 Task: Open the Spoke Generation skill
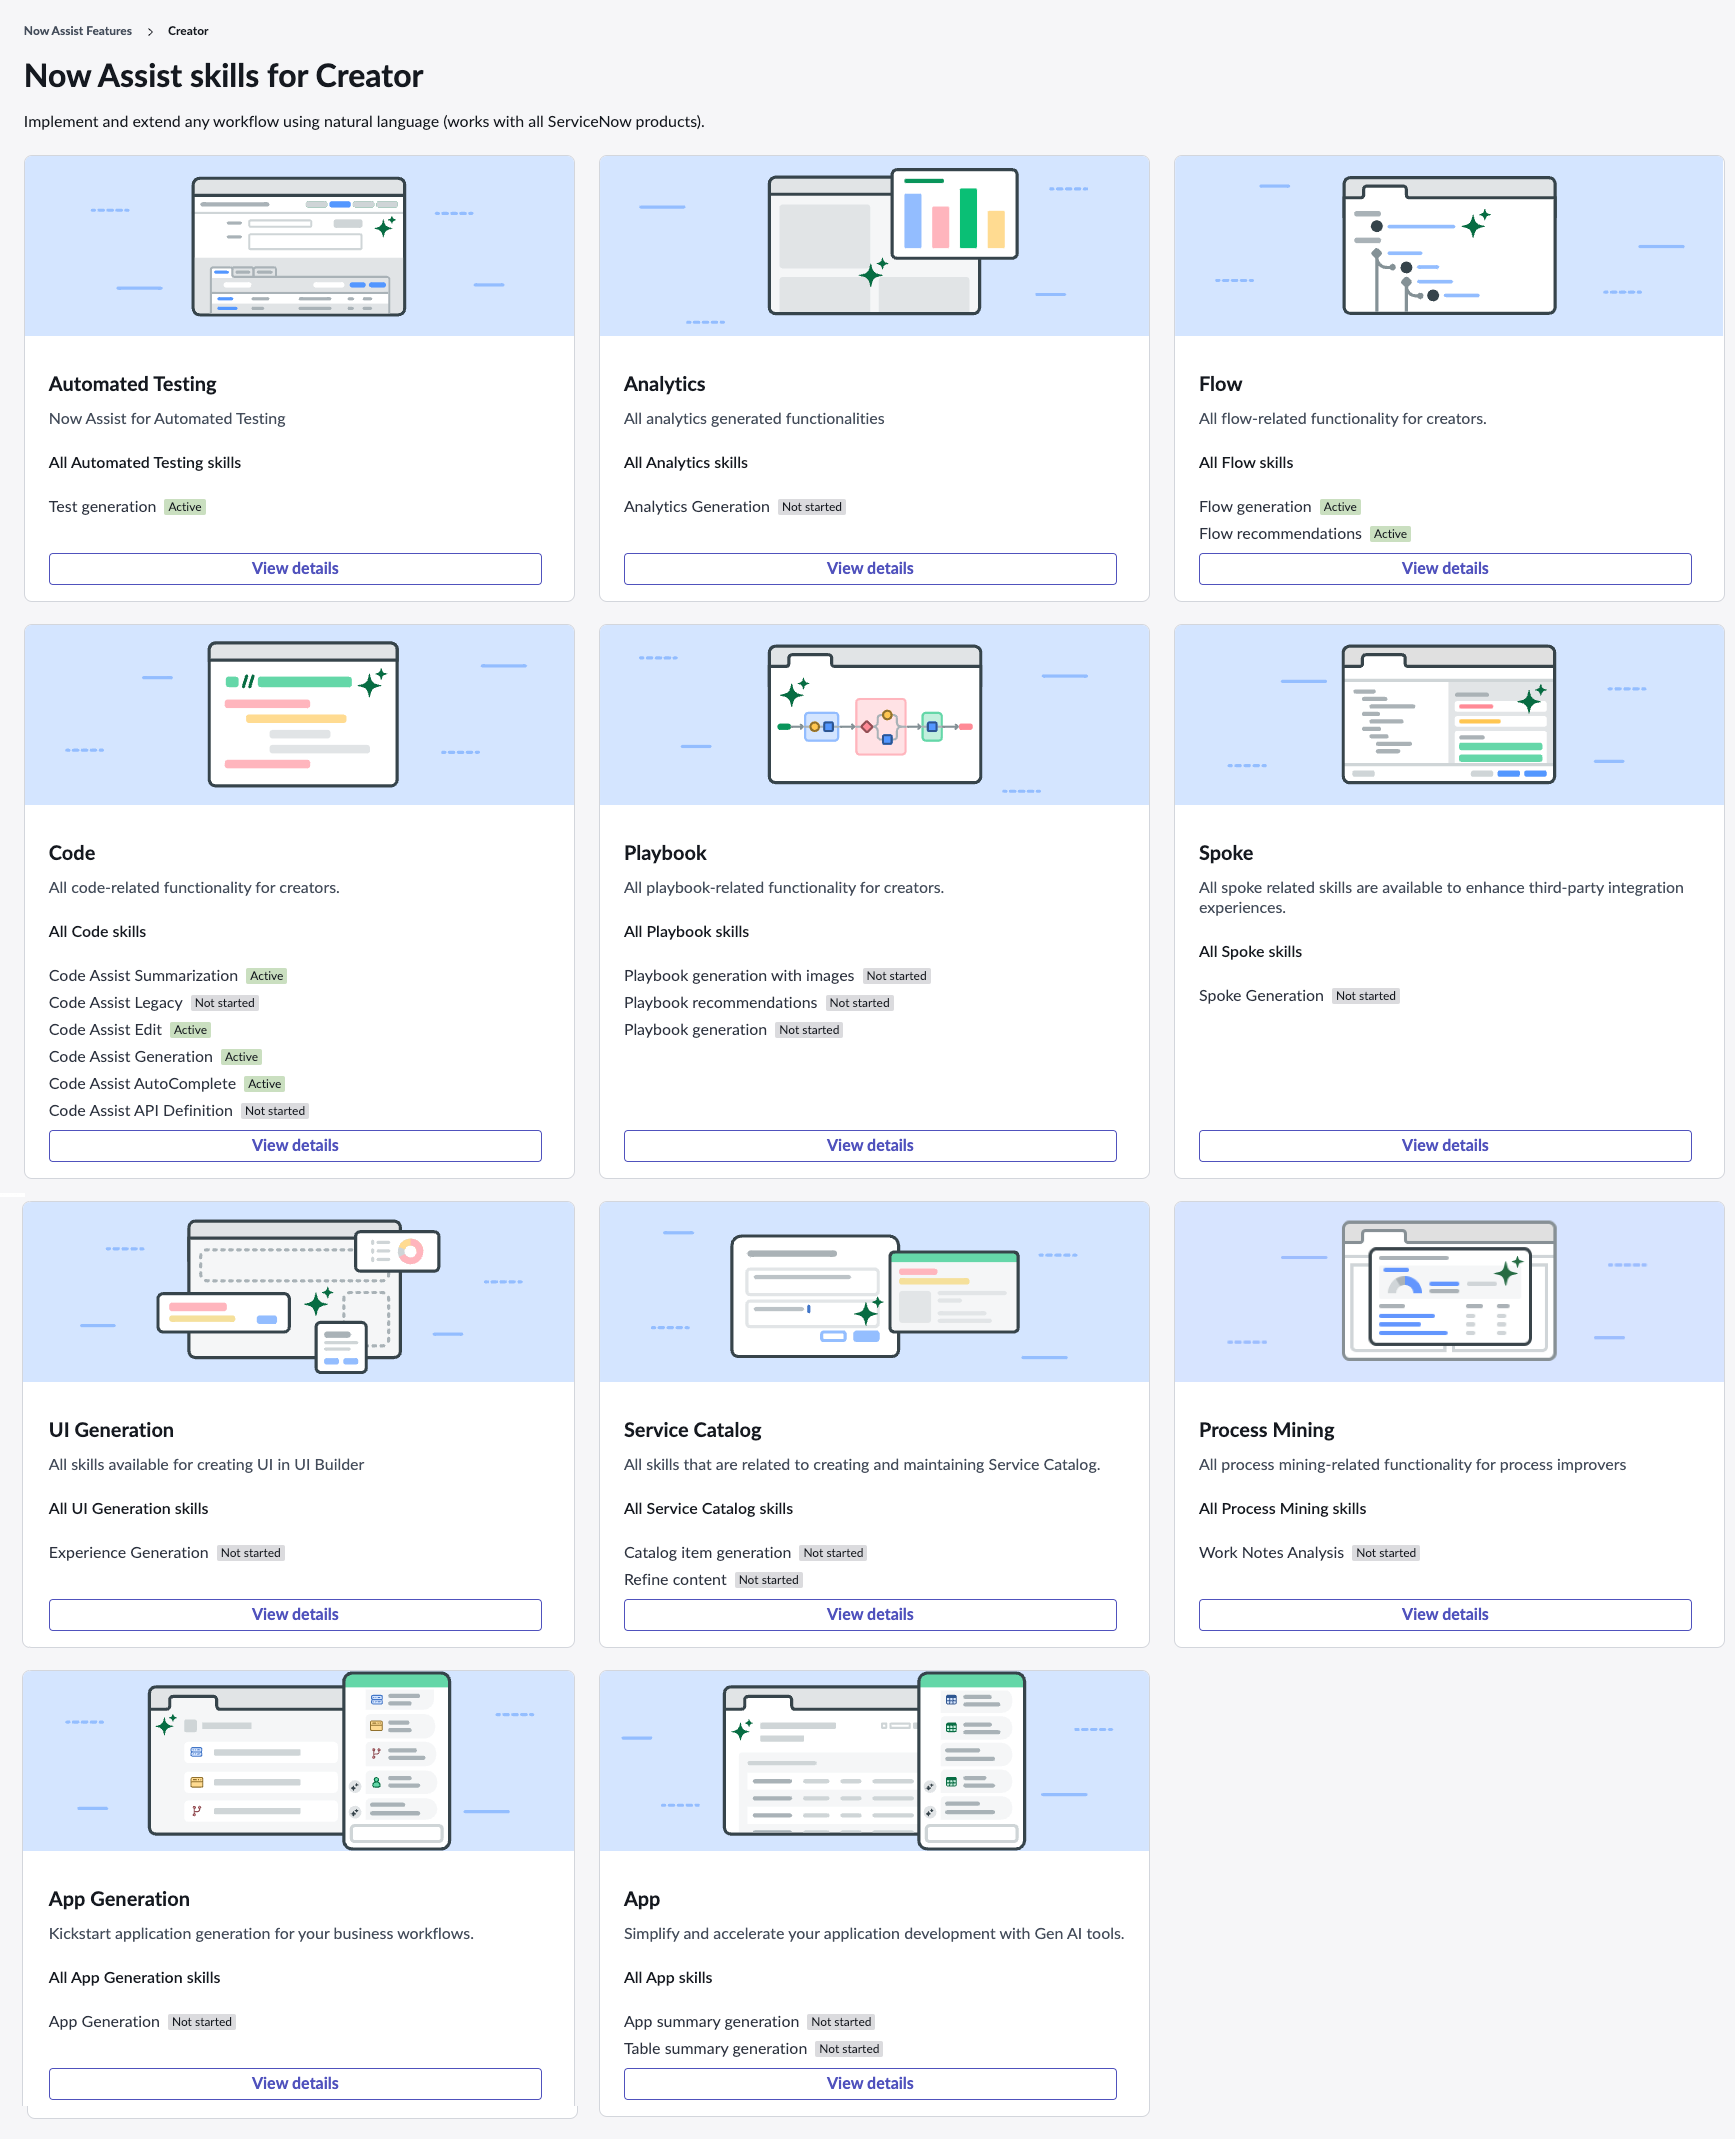(1261, 996)
